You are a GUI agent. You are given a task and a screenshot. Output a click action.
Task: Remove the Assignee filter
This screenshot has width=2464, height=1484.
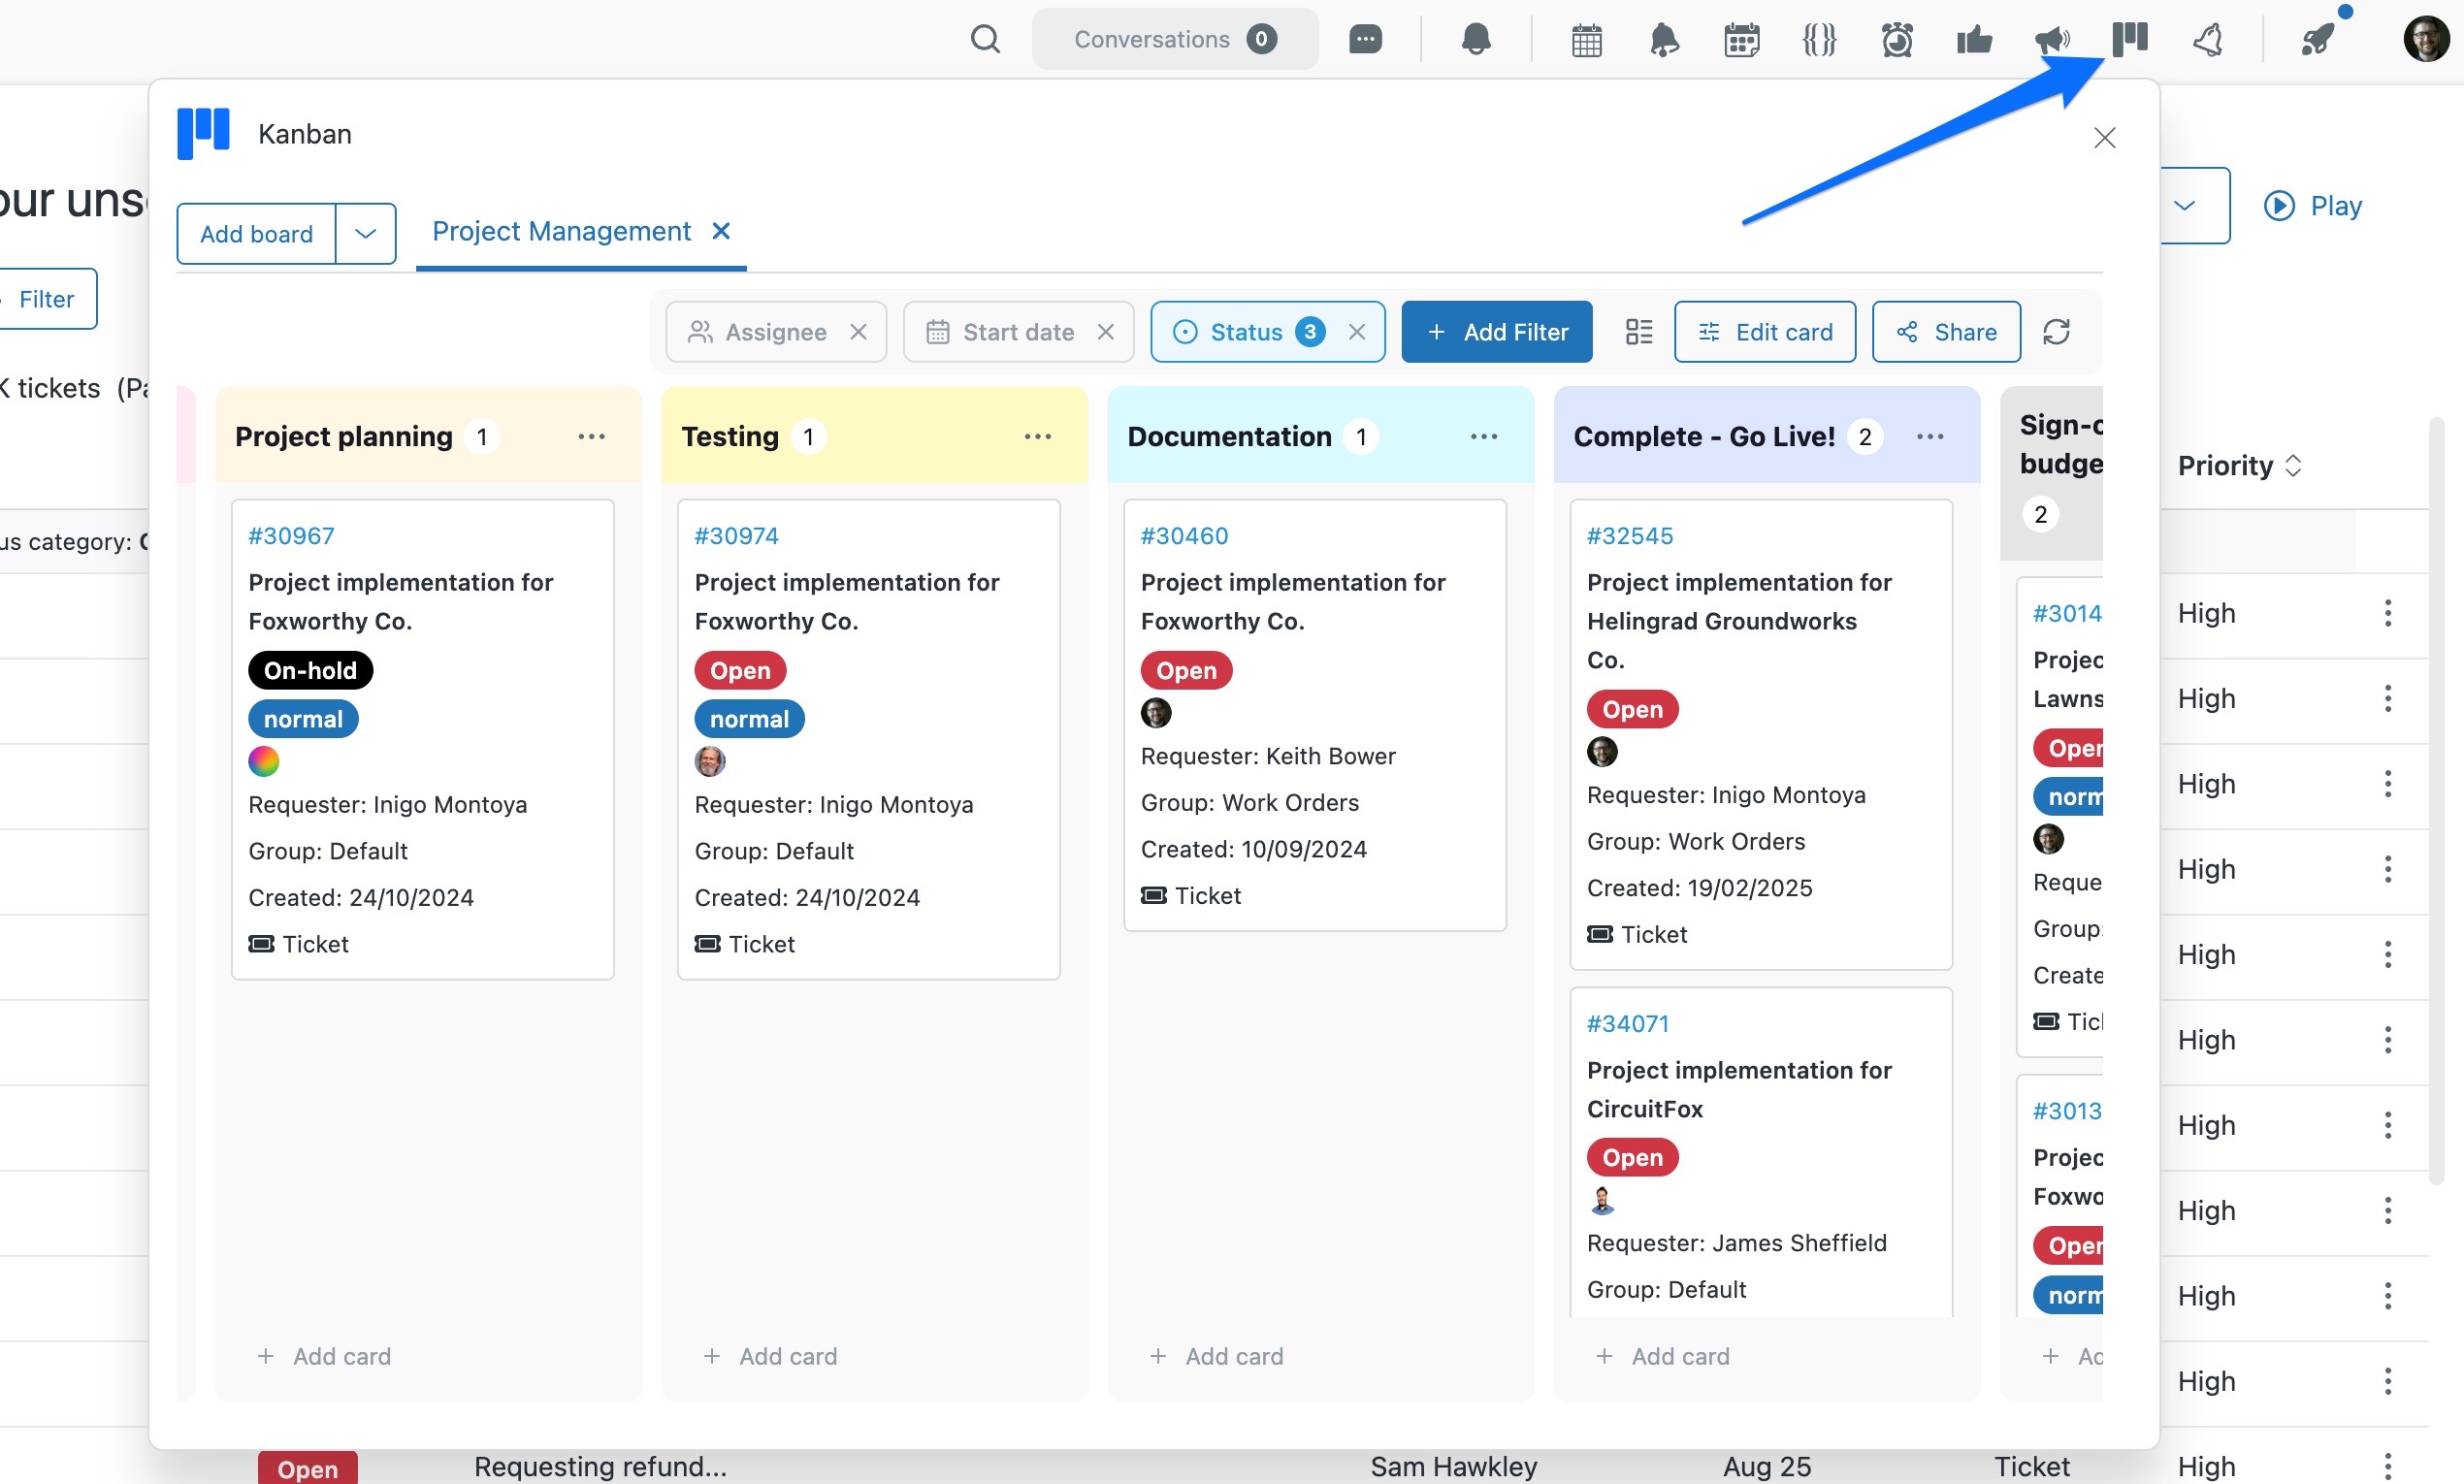(858, 332)
